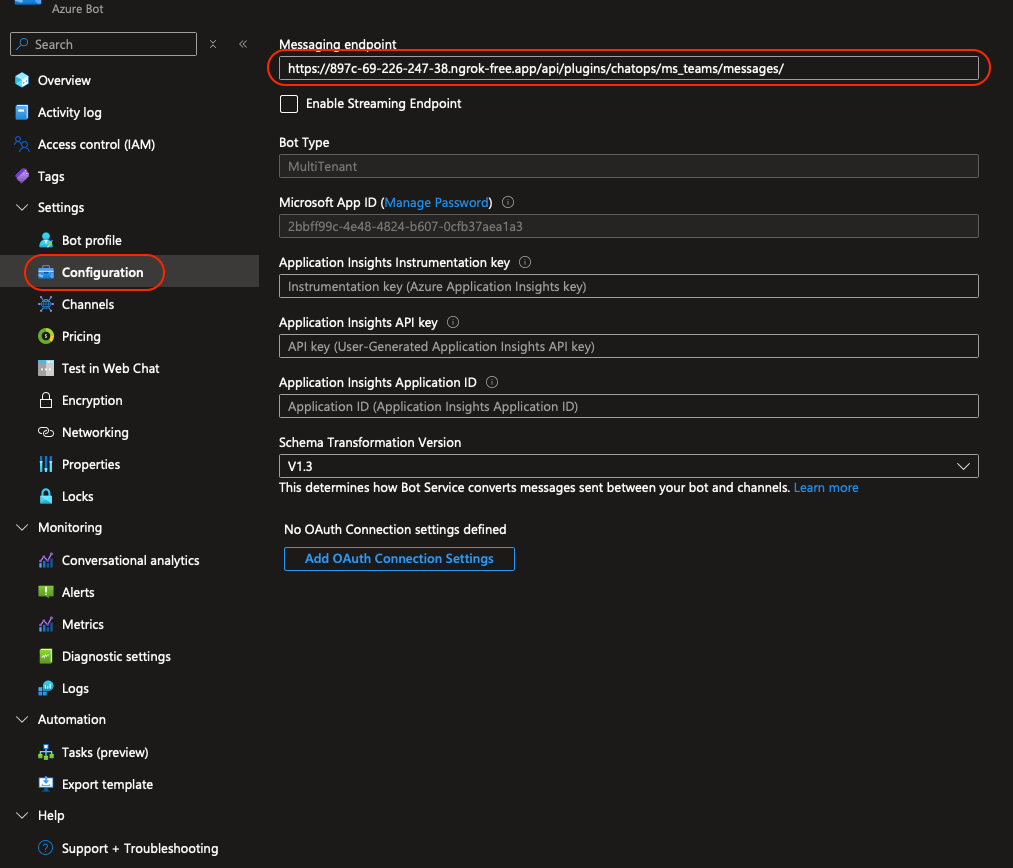This screenshot has height=868, width=1013.
Task: Click the purple Tags icon
Action: coord(22,176)
